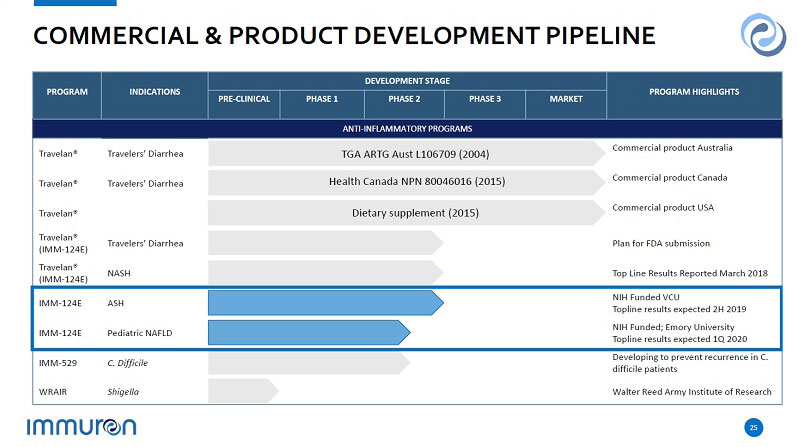The height and width of the screenshot is (447, 799).
Task: Select the IMM-529 program cell
Action: pyautogui.click(x=58, y=363)
